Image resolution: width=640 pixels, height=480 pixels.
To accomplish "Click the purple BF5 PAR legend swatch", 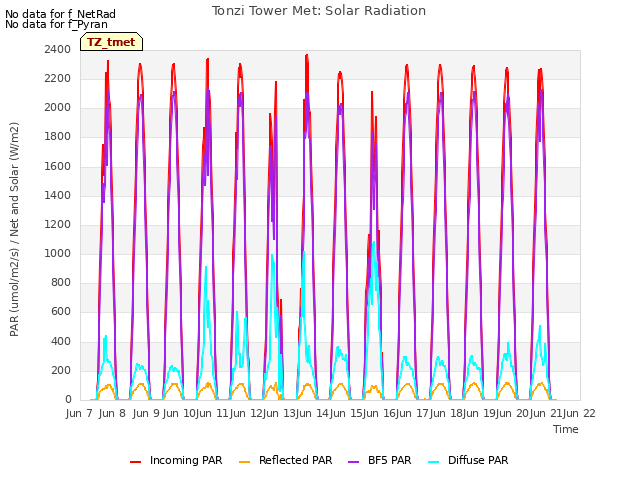I will pos(353,462).
